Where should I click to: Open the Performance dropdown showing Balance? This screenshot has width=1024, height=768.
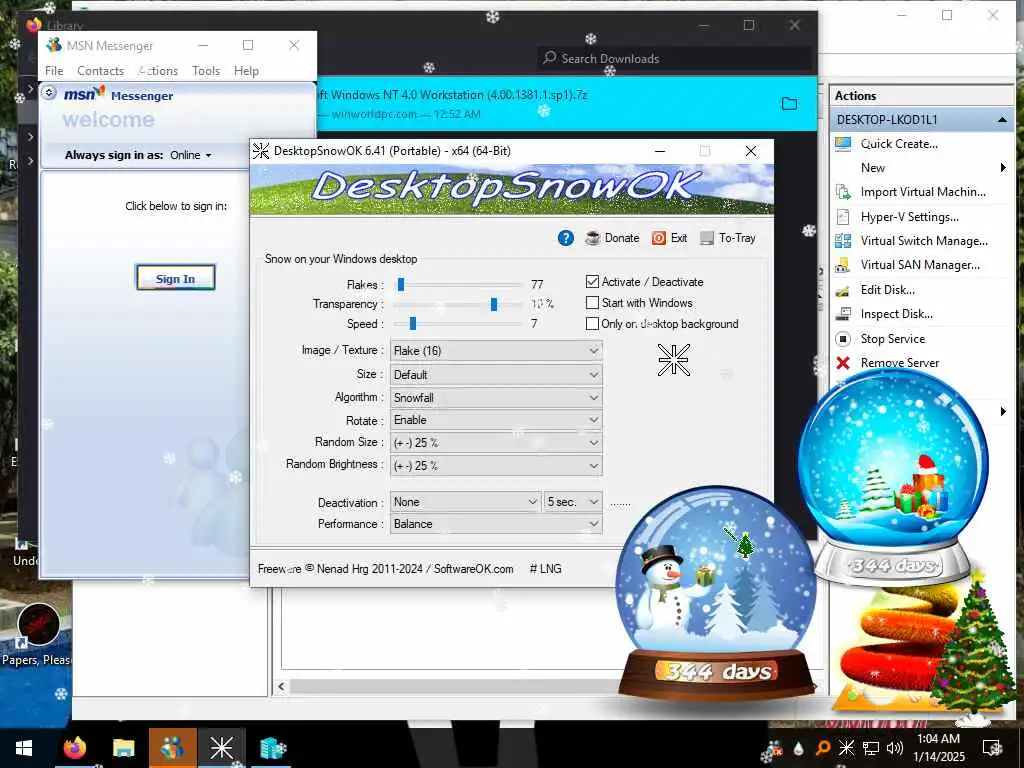pos(496,524)
